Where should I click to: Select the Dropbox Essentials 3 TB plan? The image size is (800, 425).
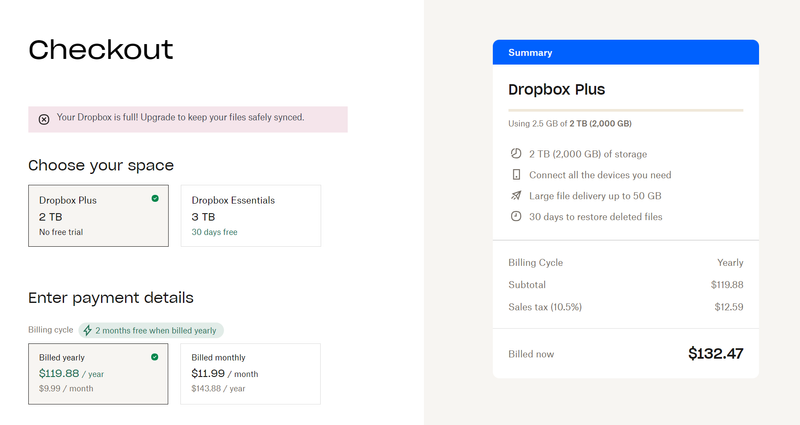coord(250,215)
